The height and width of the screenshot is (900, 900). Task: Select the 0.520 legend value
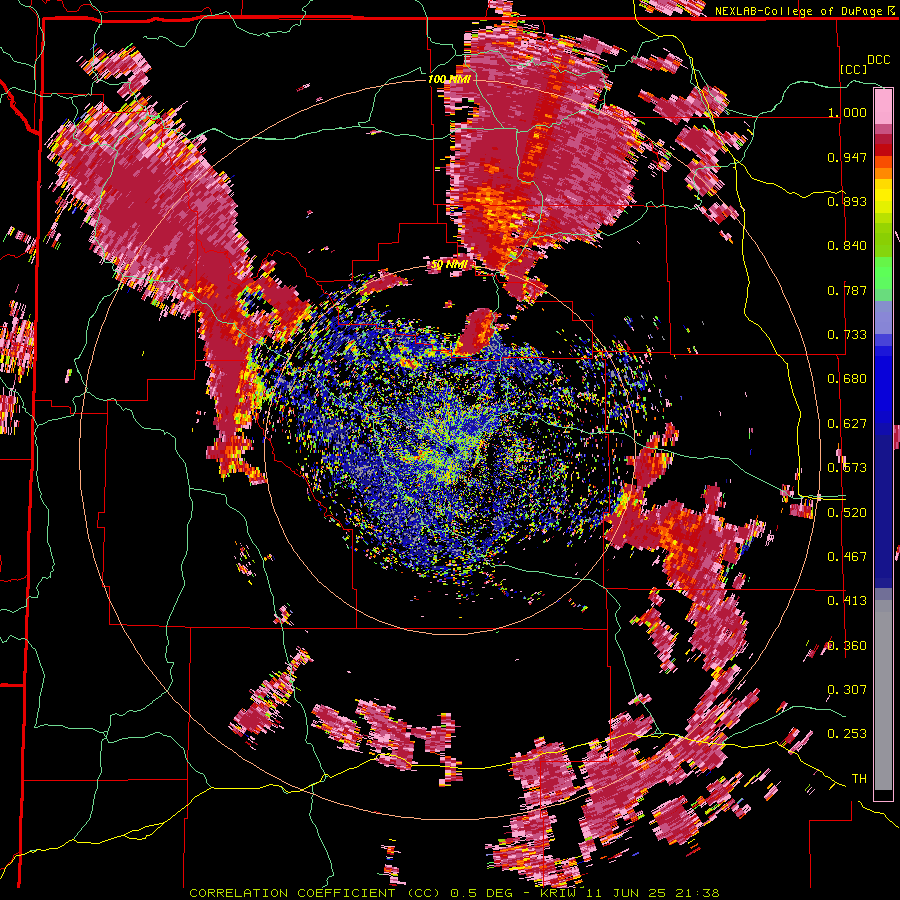click(847, 512)
